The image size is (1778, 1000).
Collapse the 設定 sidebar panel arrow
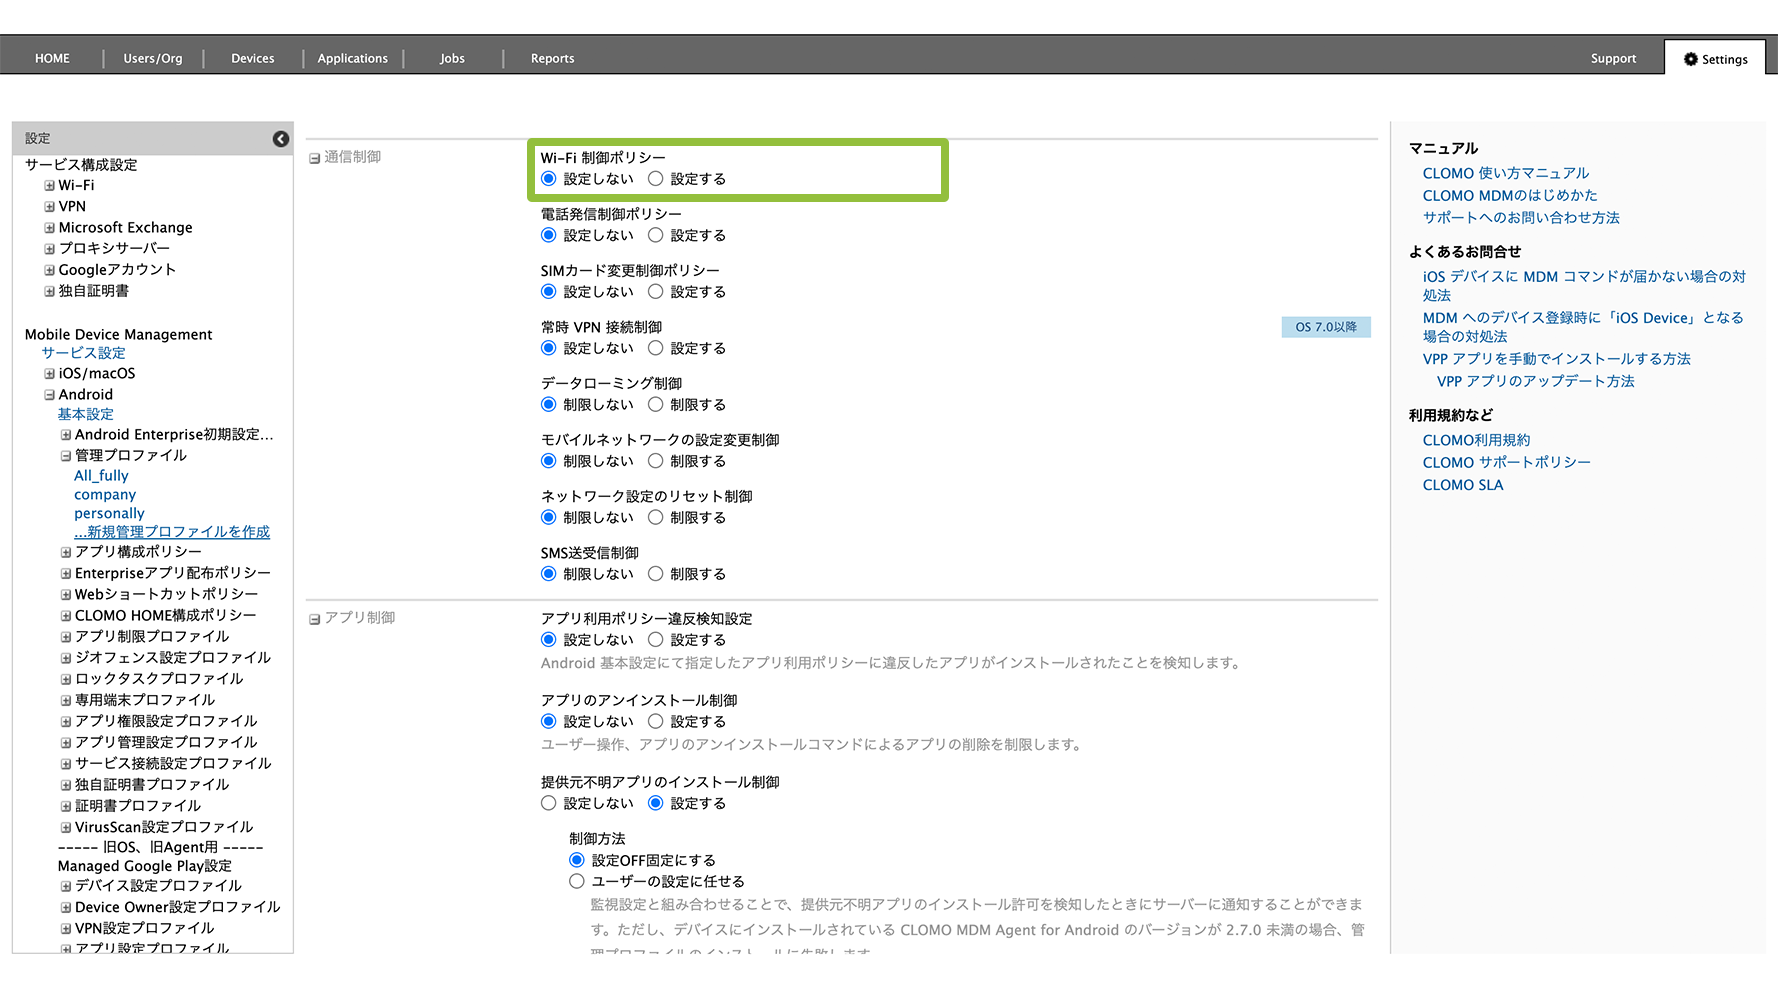tap(281, 139)
